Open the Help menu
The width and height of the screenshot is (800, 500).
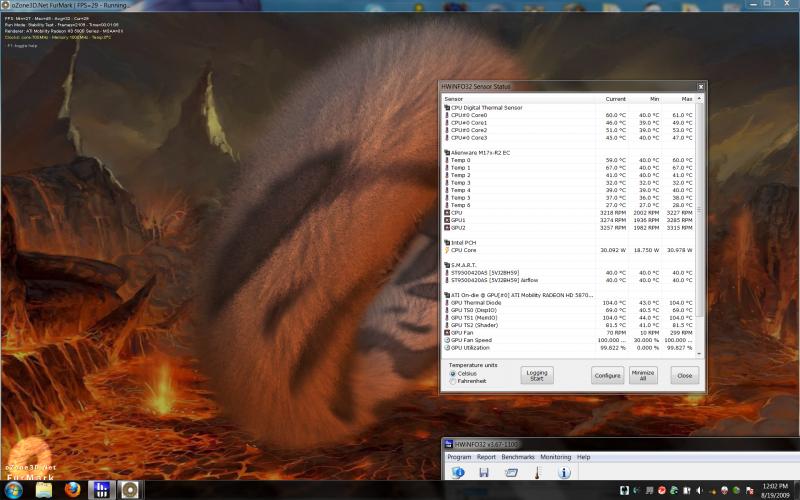click(583, 457)
